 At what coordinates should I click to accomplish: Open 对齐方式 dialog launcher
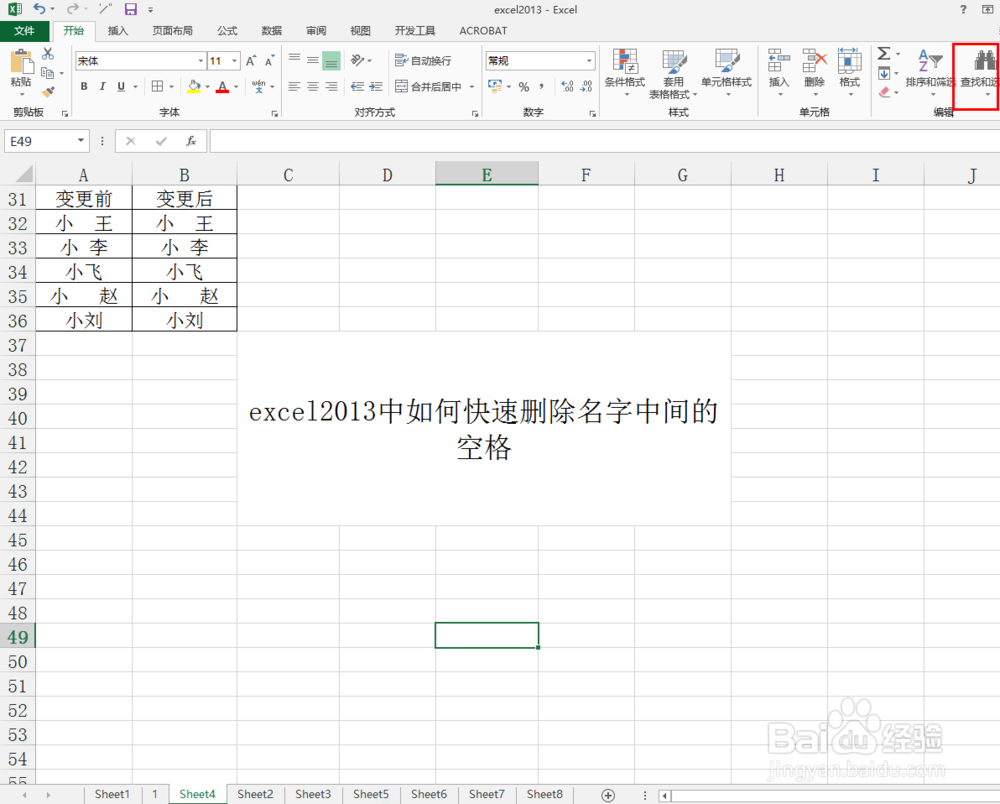[475, 113]
